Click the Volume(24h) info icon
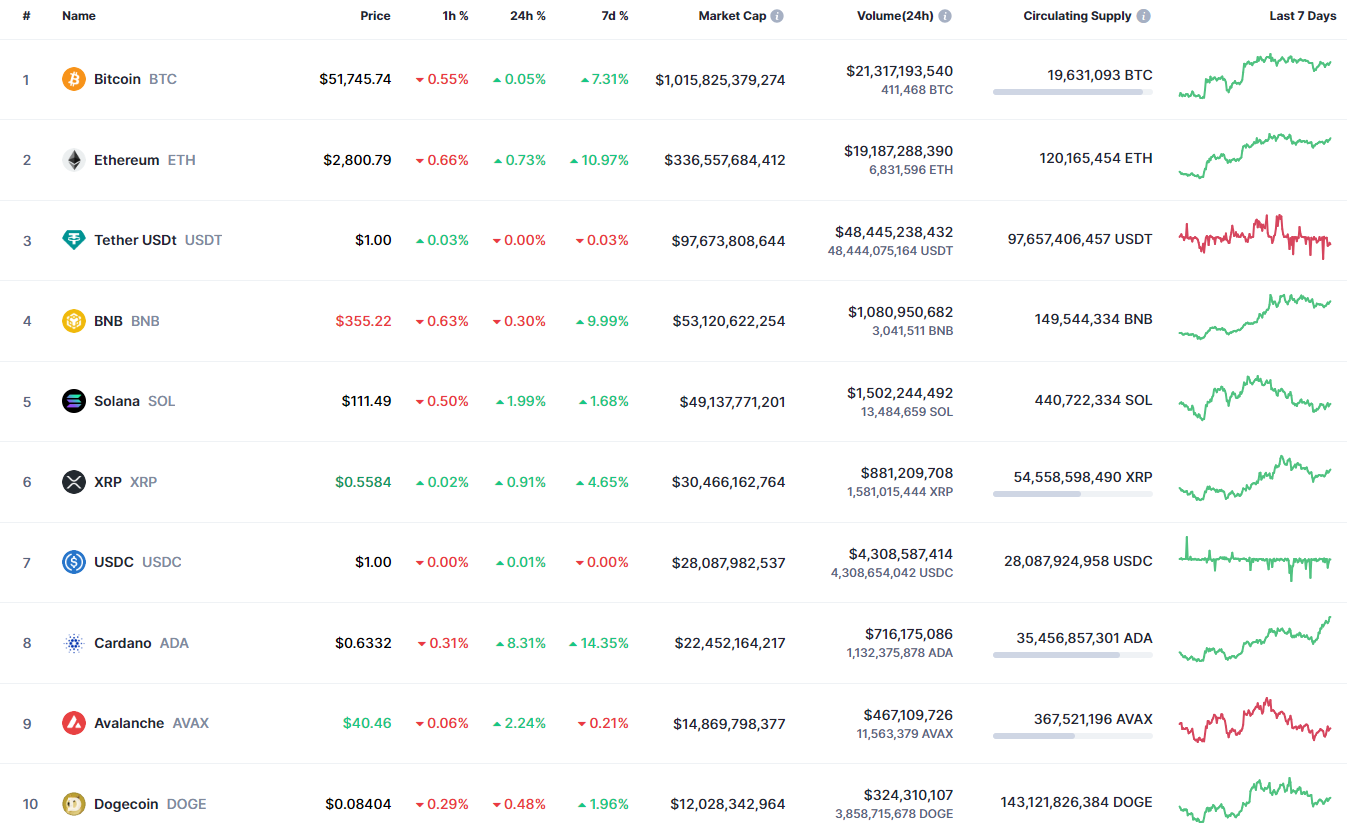This screenshot has width=1353, height=835. point(945,16)
